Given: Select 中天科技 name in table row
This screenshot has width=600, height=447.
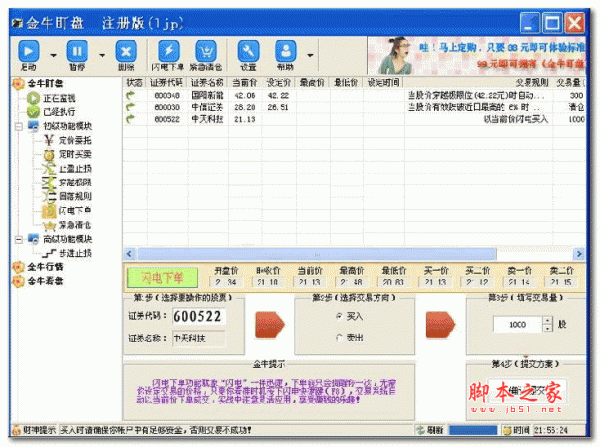Looking at the screenshot, I should pyautogui.click(x=207, y=119).
